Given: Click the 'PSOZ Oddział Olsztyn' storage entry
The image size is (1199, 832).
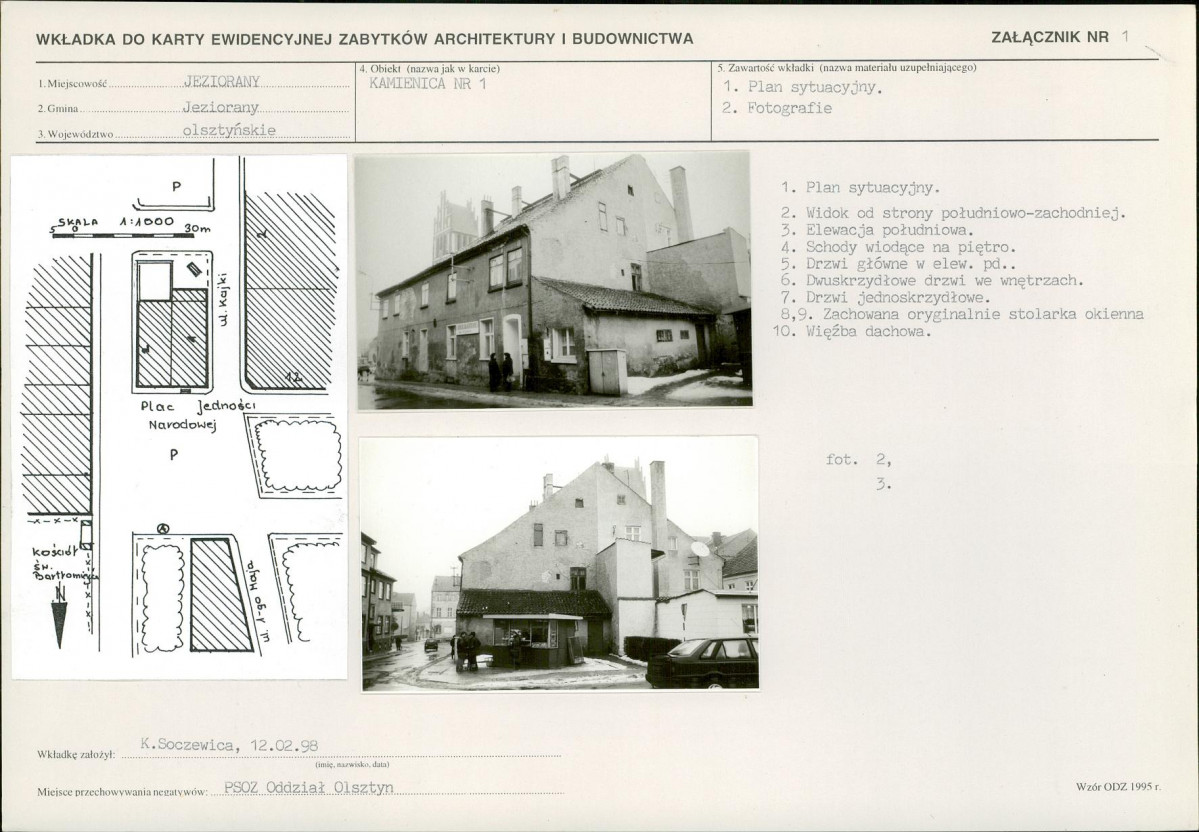Looking at the screenshot, I should [x=309, y=788].
